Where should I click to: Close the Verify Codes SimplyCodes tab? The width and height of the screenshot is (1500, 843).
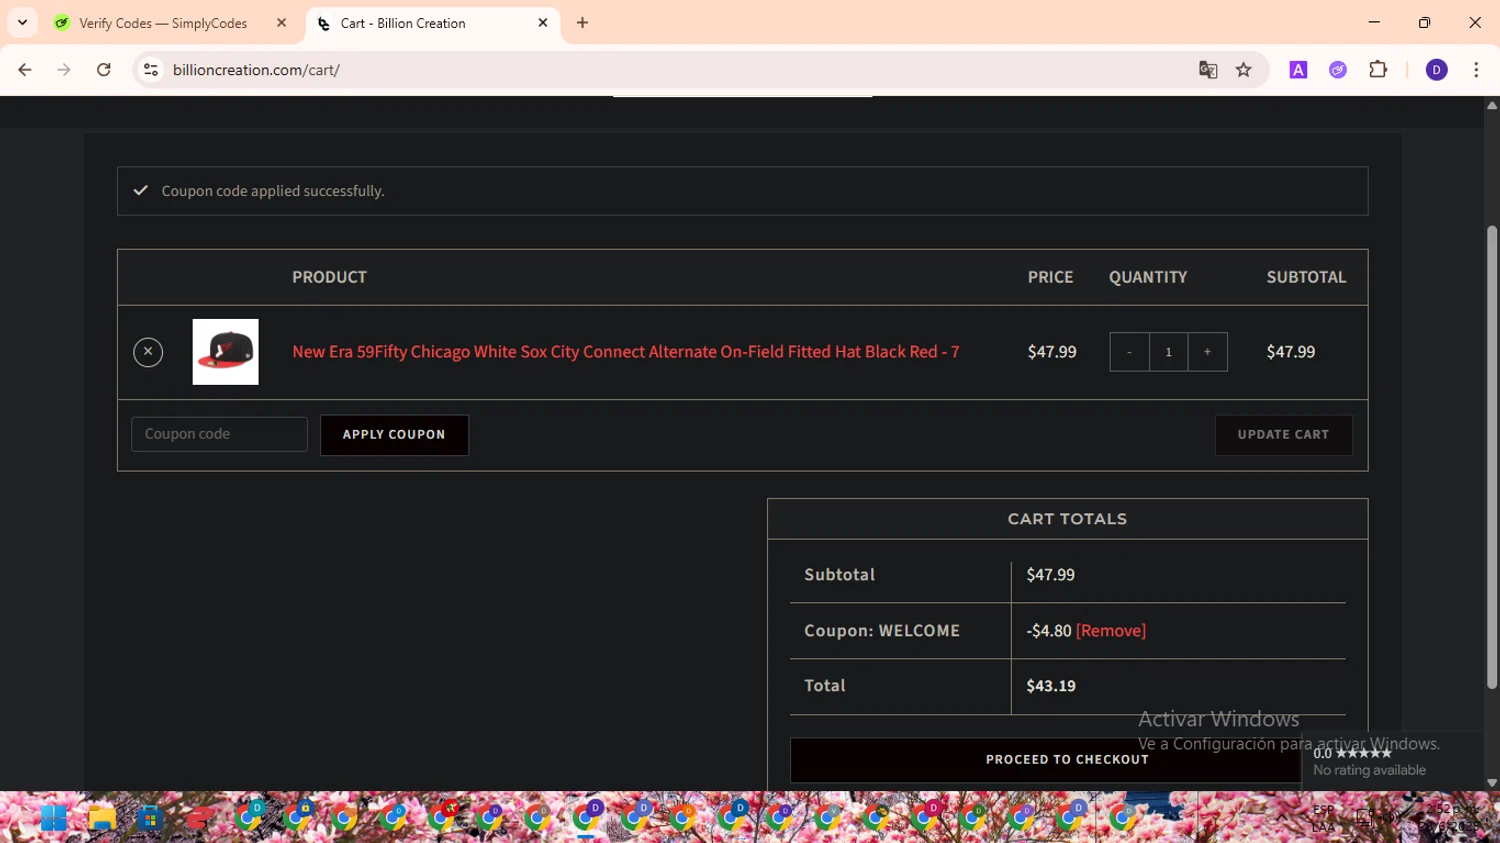click(x=281, y=23)
